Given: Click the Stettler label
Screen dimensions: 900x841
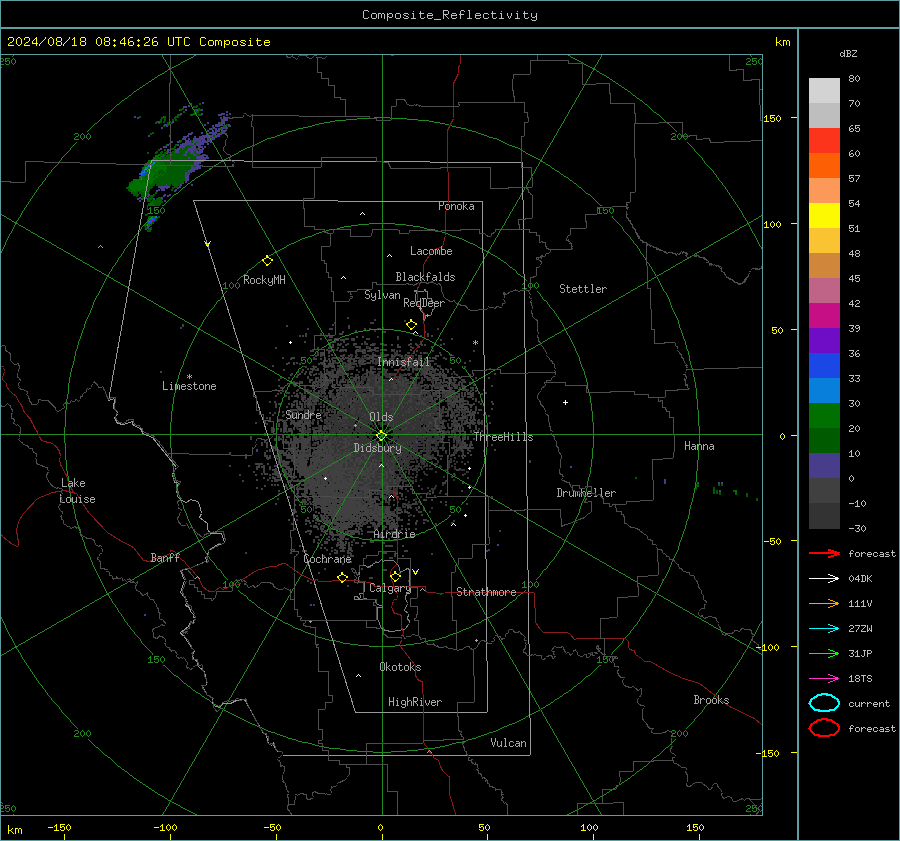Looking at the screenshot, I should click(583, 289).
